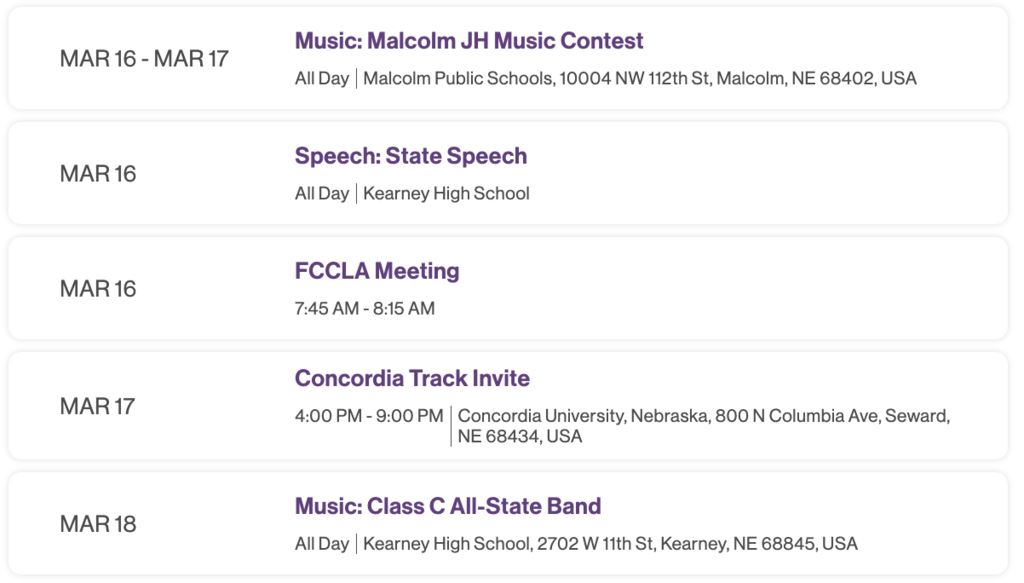Click the 4:00 PM - 9:00 PM track time
1024x583 pixels.
tap(369, 416)
